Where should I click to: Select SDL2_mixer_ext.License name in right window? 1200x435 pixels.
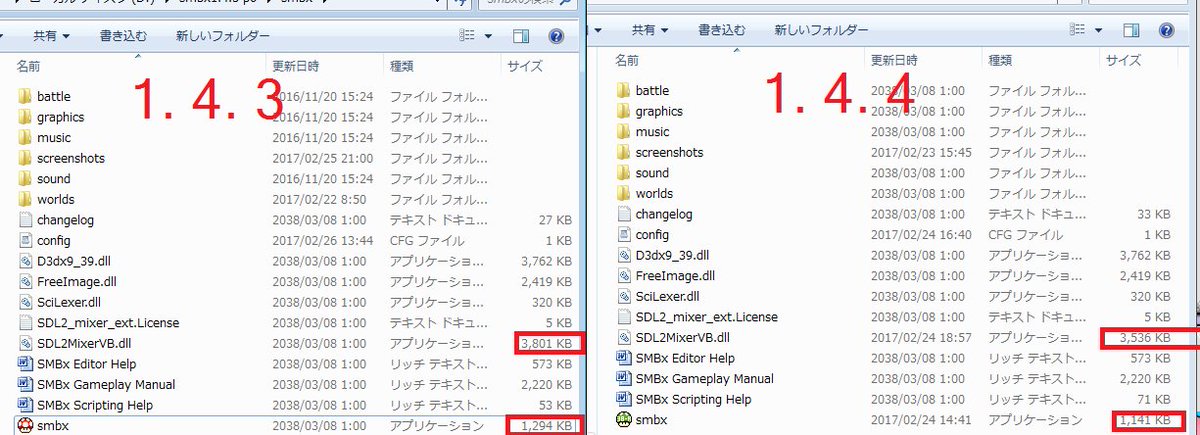706,317
